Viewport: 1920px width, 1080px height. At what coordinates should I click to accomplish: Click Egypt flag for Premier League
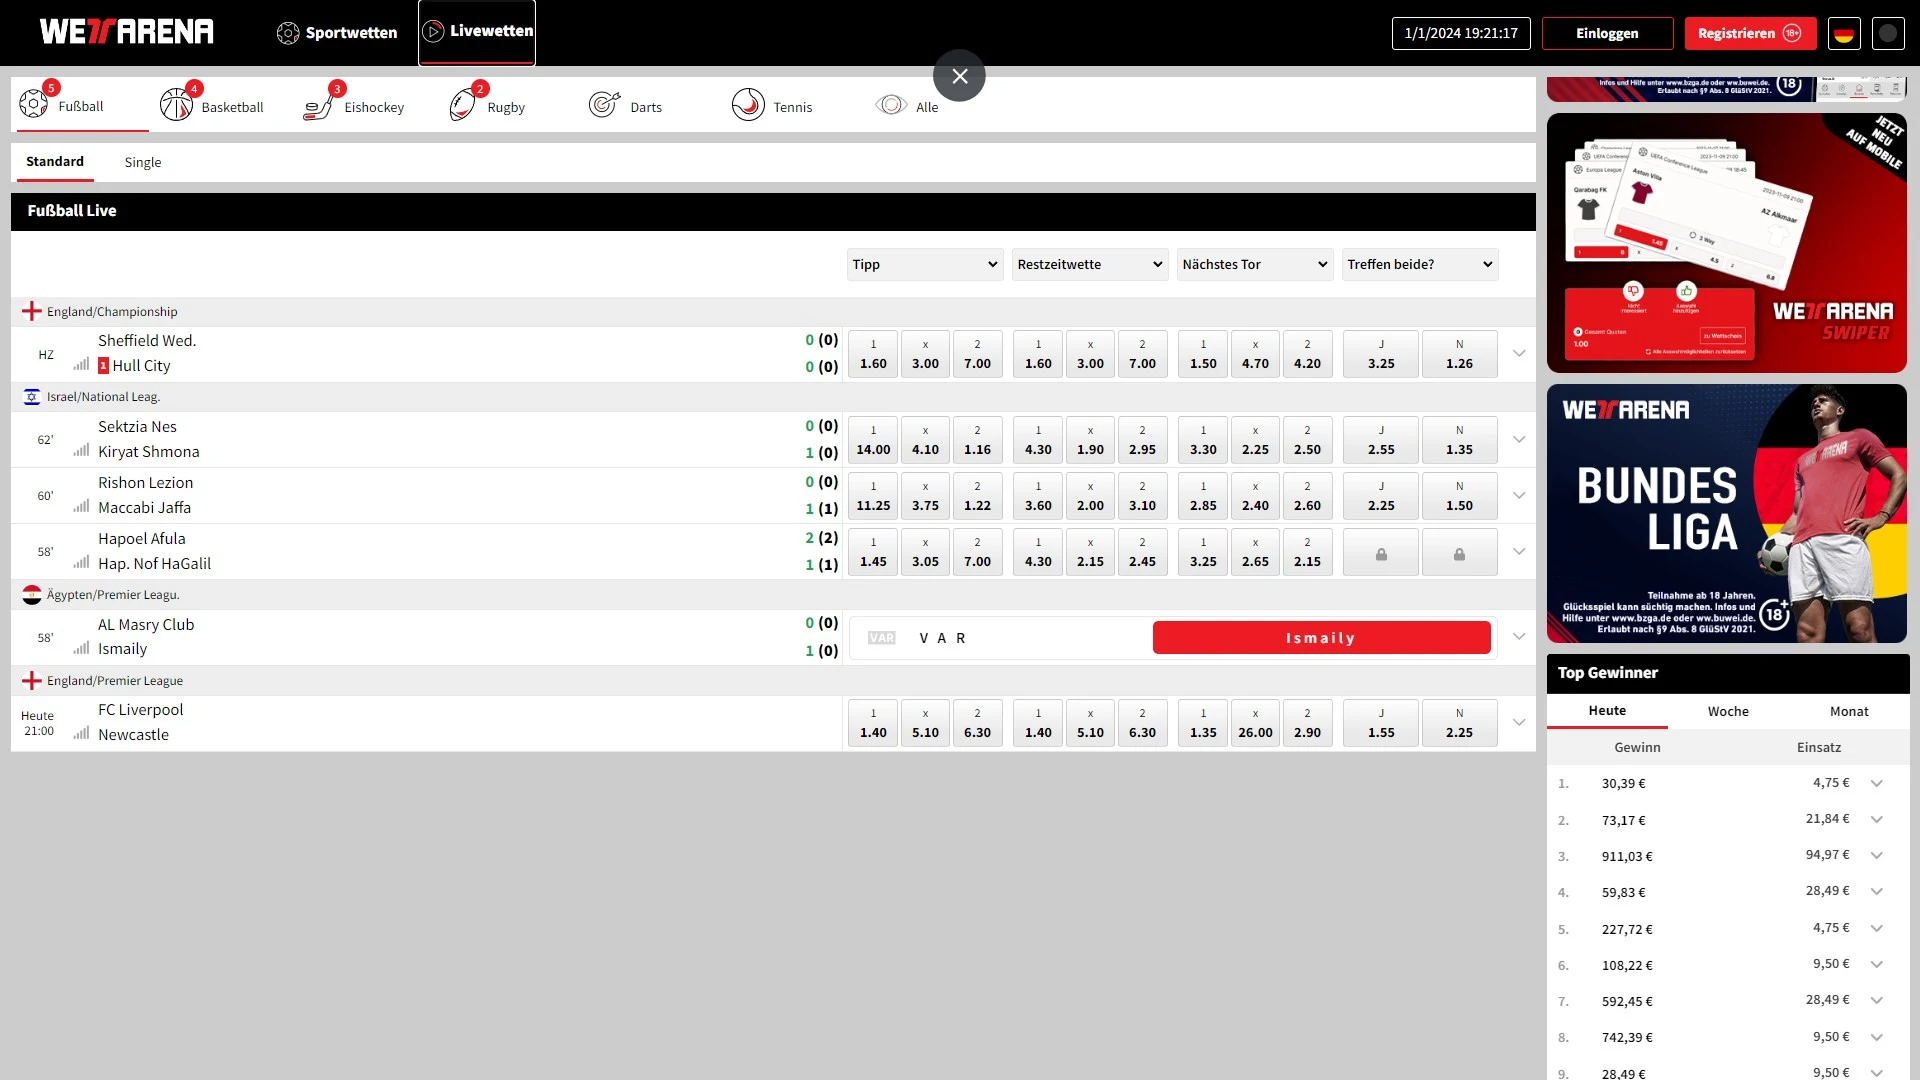click(x=32, y=595)
